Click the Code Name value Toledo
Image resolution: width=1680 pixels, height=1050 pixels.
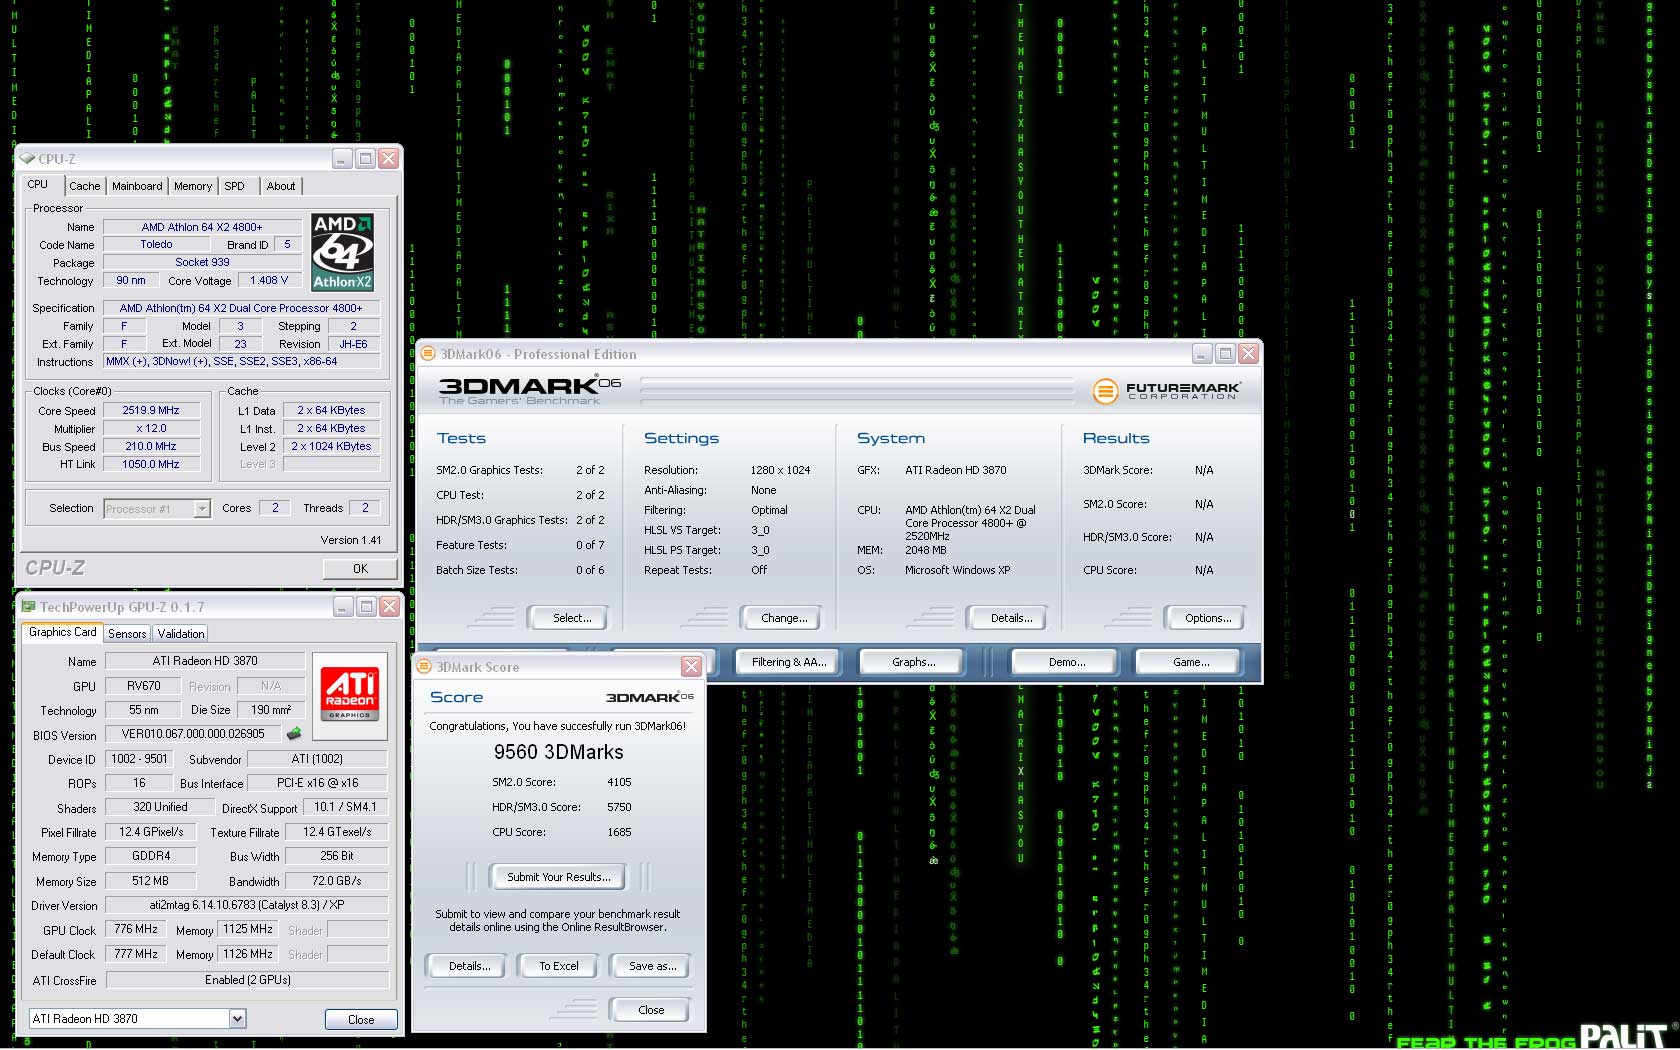tap(156, 244)
